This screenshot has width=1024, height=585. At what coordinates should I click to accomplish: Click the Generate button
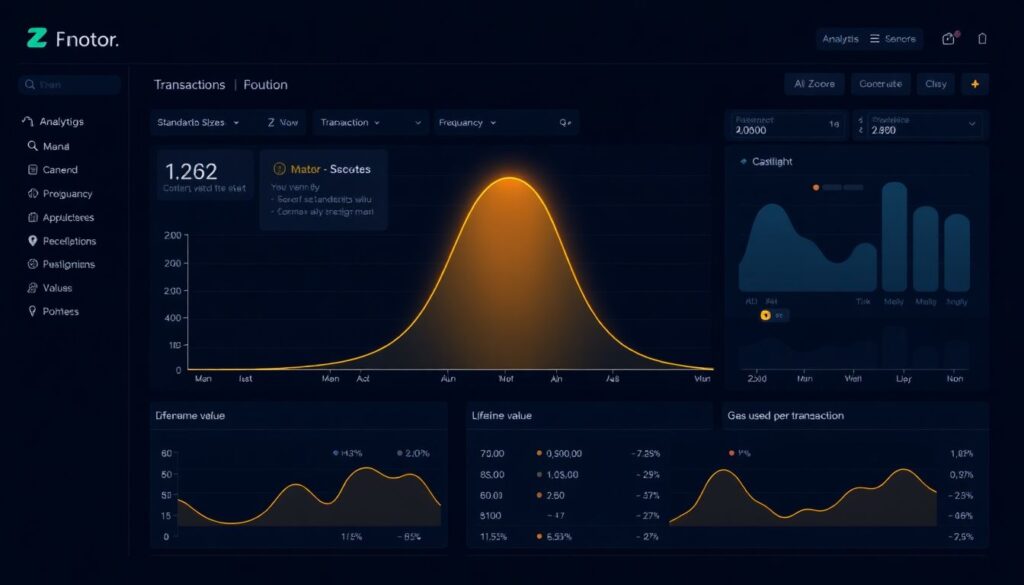pos(880,84)
